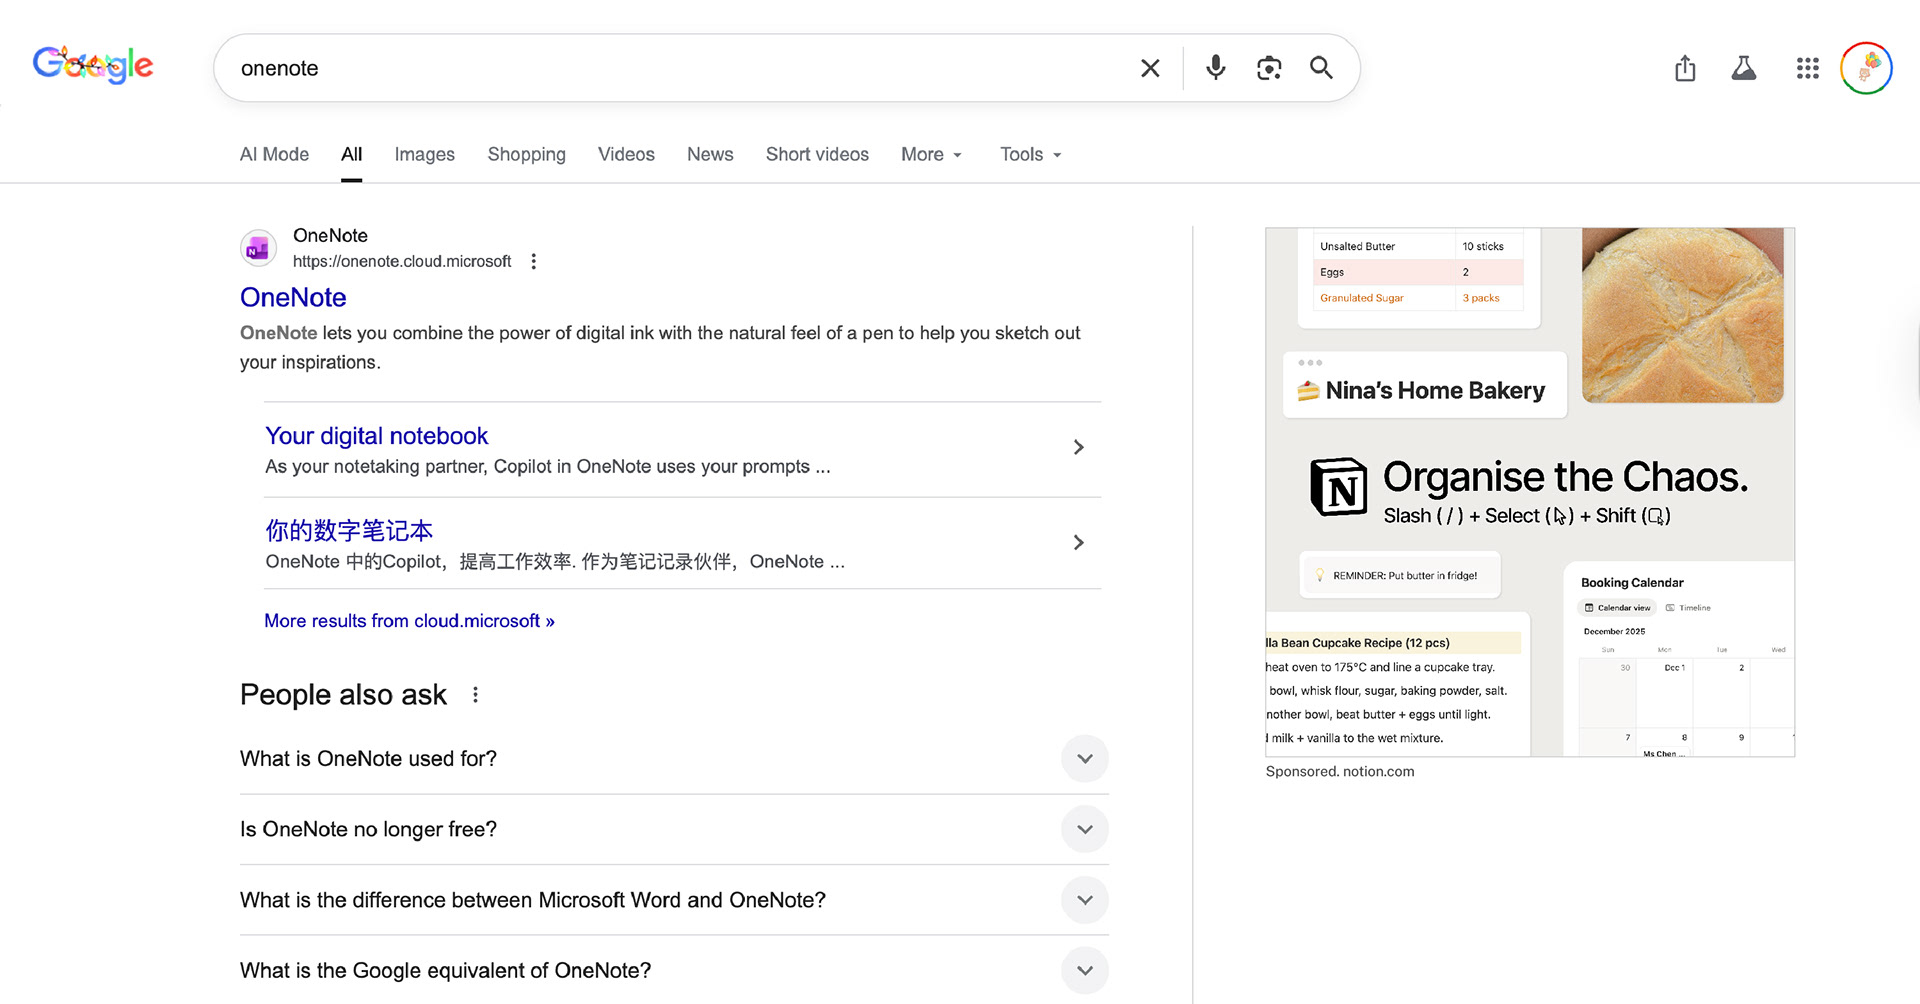
Task: Click the Notion sponsored ad image
Action: (x=1529, y=491)
